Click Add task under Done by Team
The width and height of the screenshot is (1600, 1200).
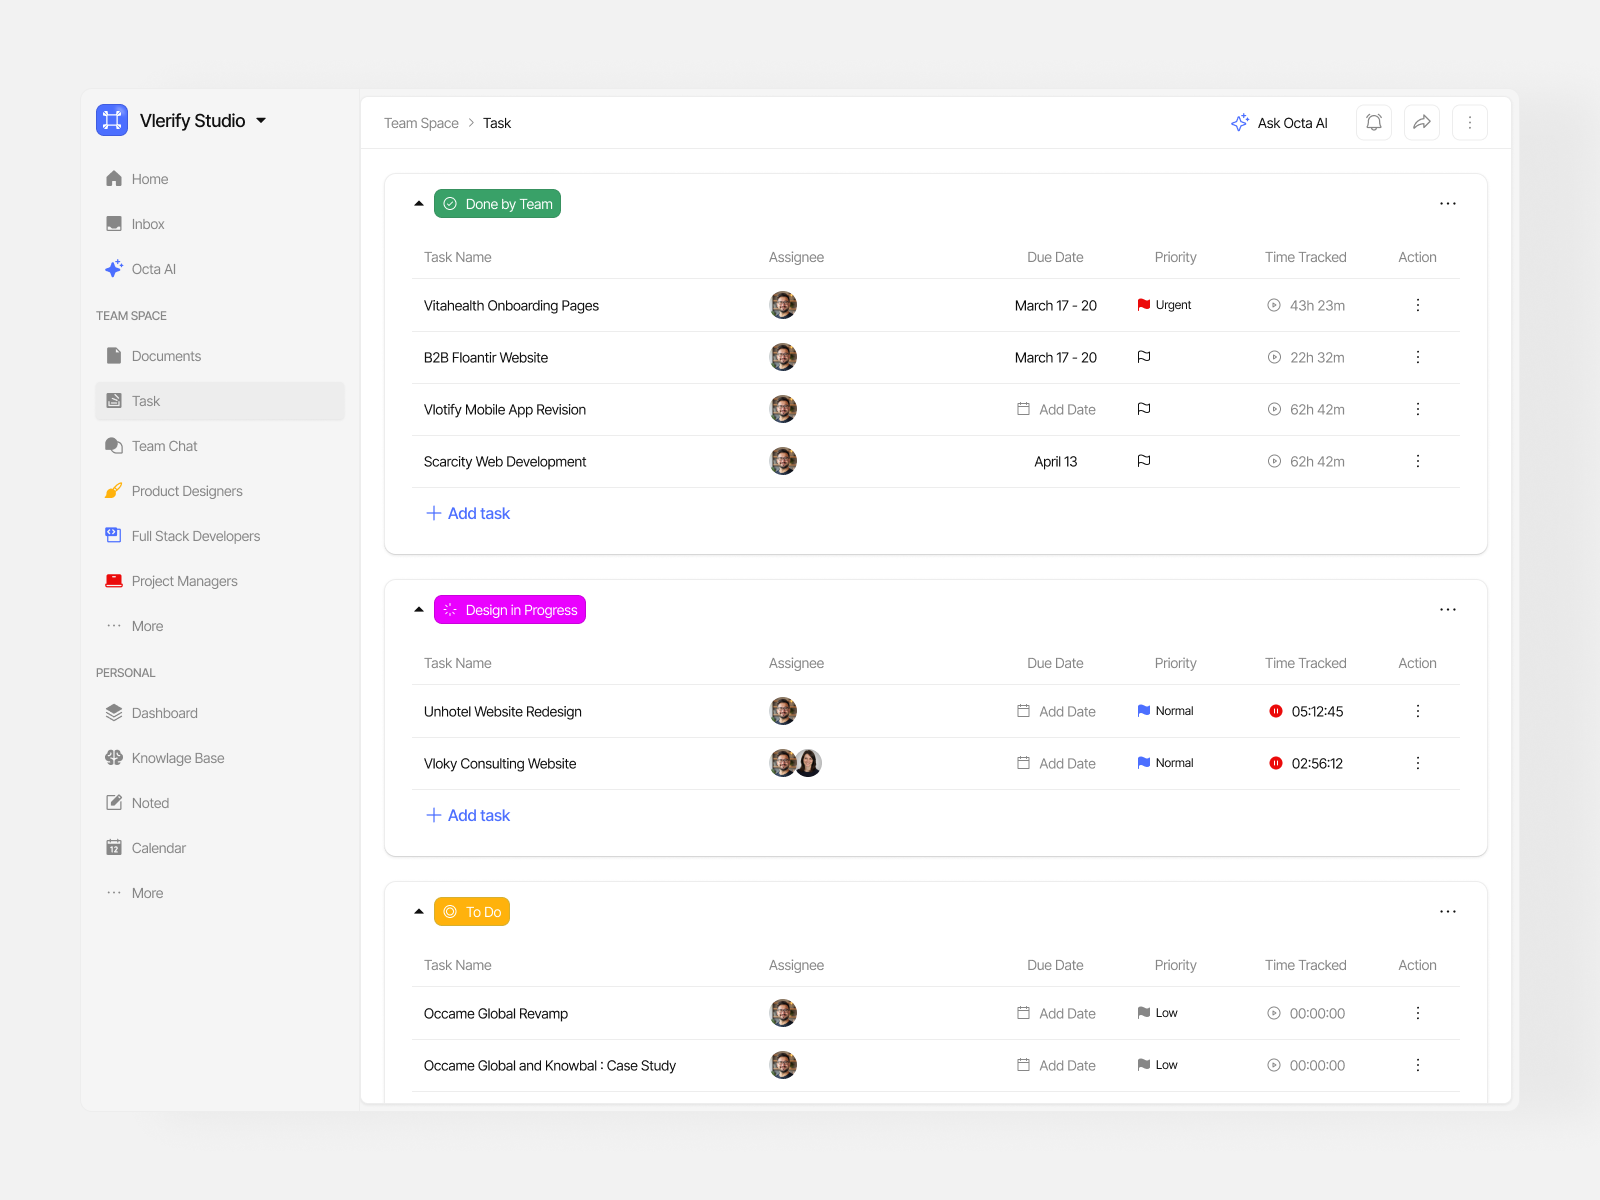tap(467, 513)
